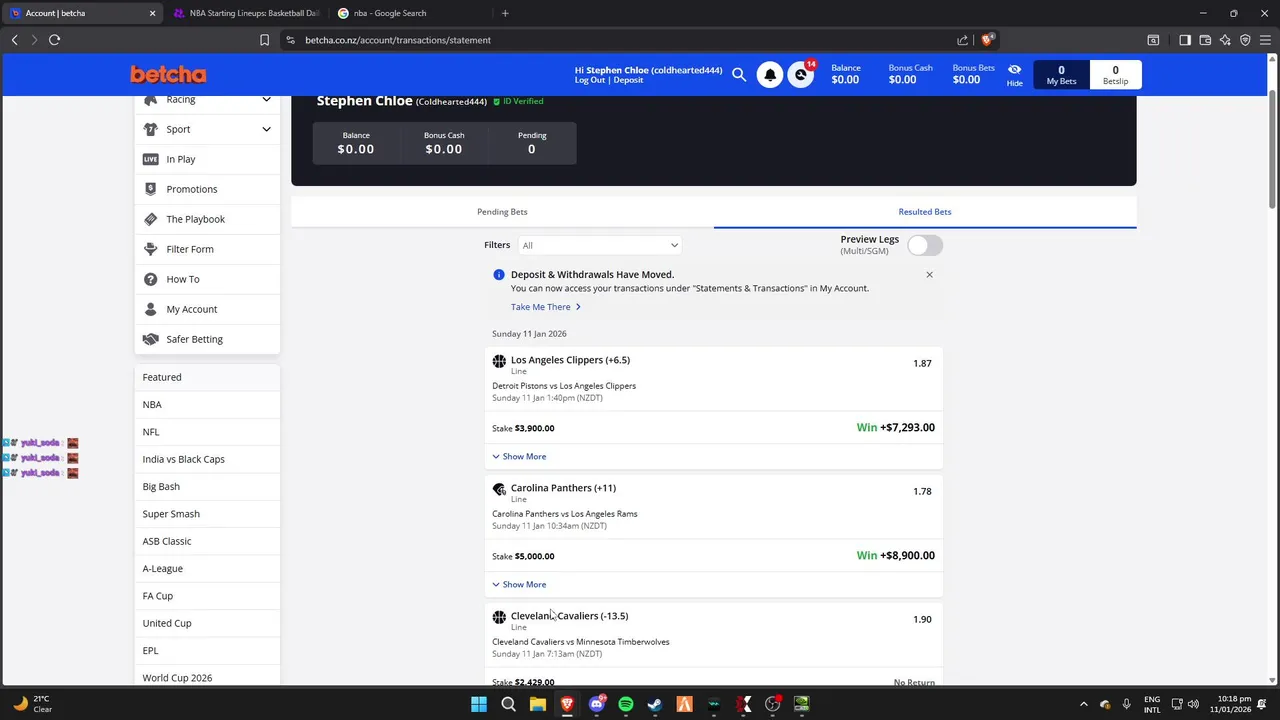Image resolution: width=1280 pixels, height=720 pixels.
Task: Click The Playbook sidebar icon
Action: 151,219
